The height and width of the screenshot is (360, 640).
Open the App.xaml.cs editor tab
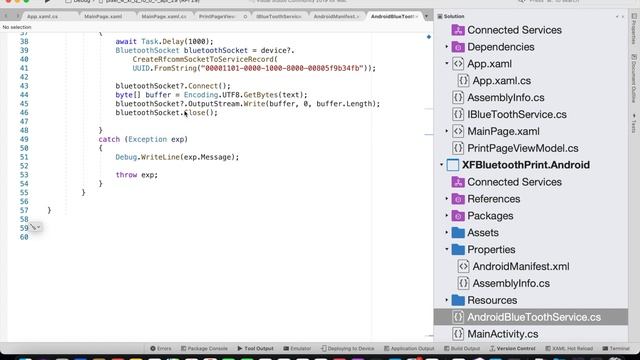click(x=43, y=16)
